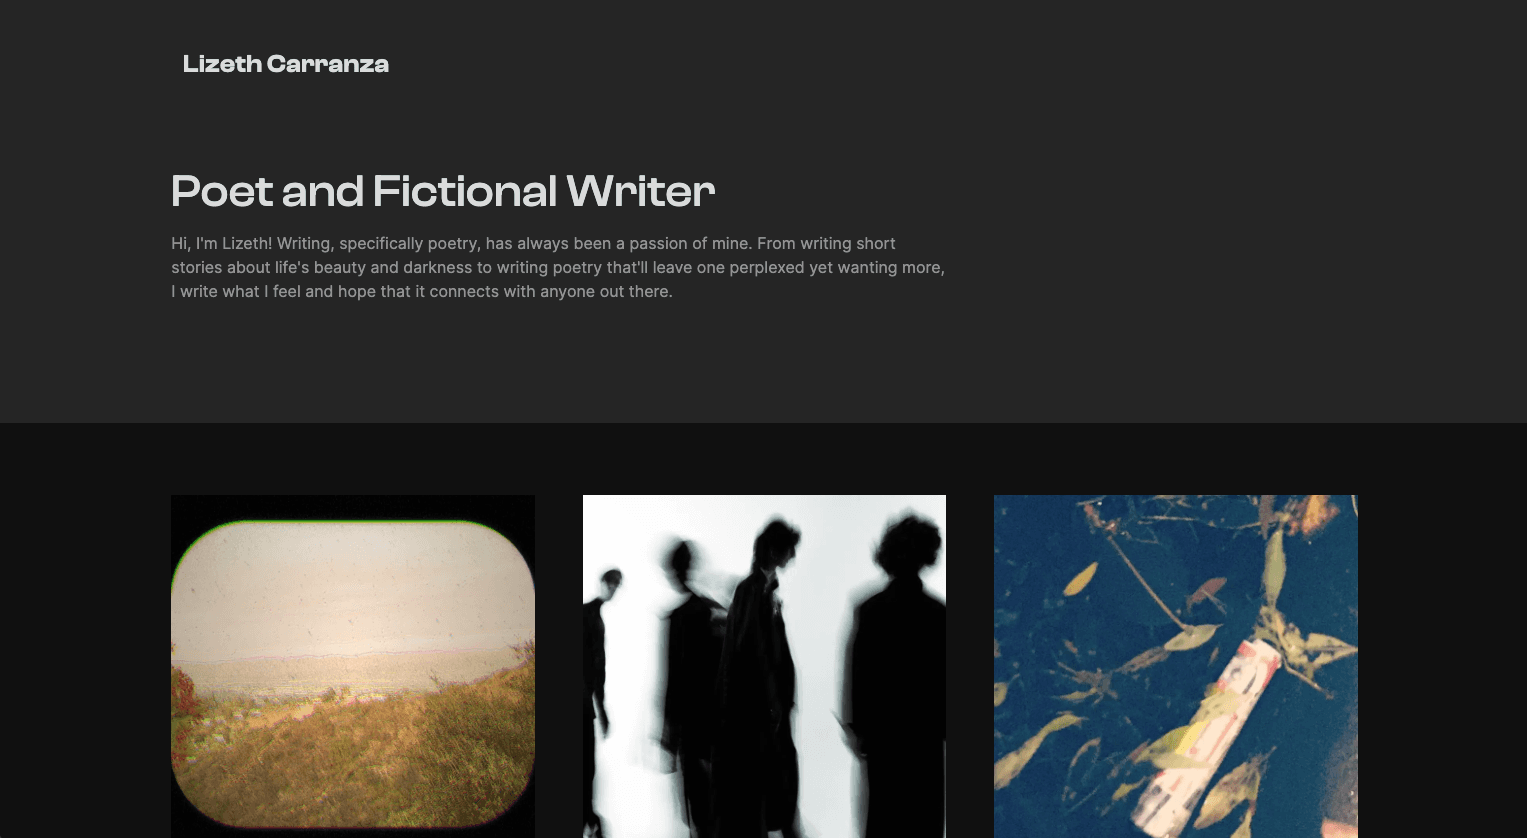The image size is (1527, 838).
Task: Open the vintage grassy hillside landscape thumbnail
Action: tap(353, 666)
